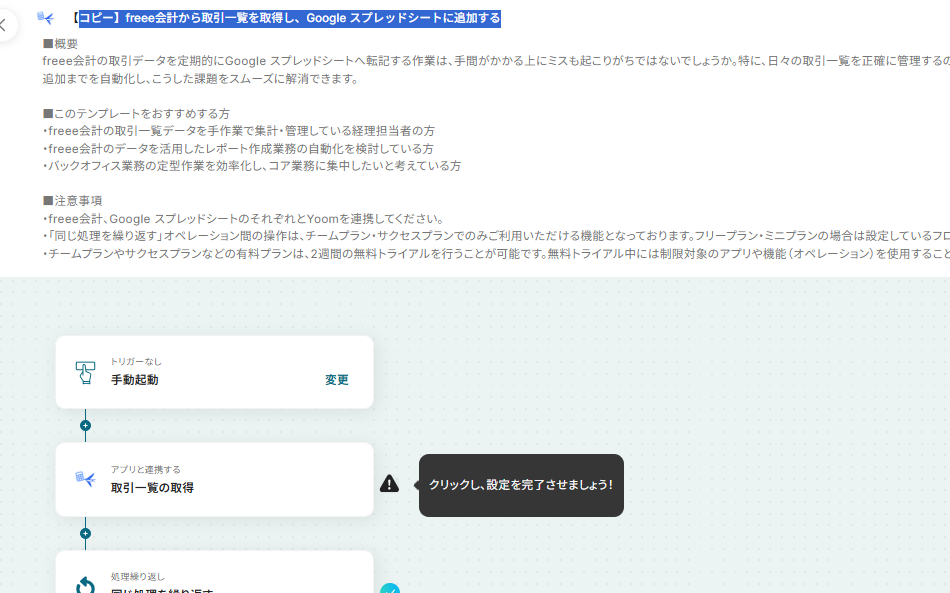The height and width of the screenshot is (593, 950).
Task: Click the アプリと連携する label
Action: click(145, 469)
